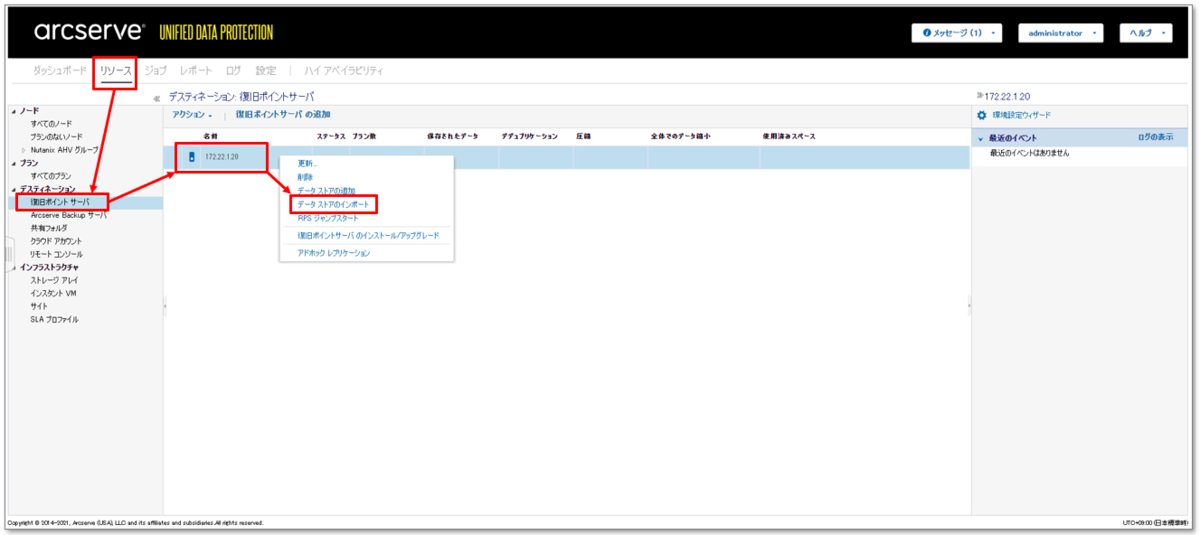Open the メッセージ (1) dropdown

(956, 33)
